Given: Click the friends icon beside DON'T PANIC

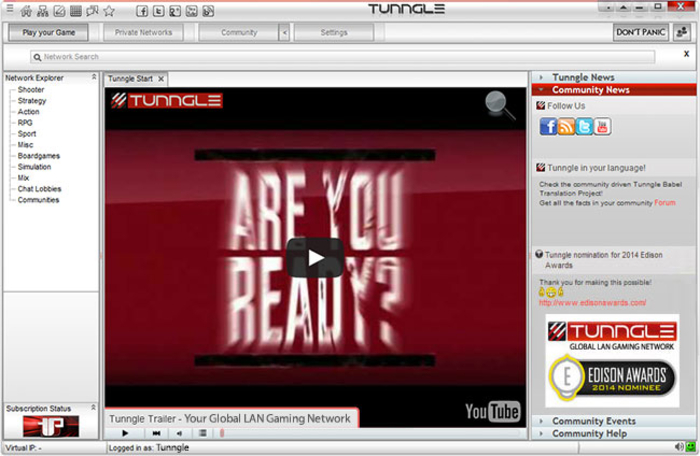Looking at the screenshot, I should coord(682,32).
